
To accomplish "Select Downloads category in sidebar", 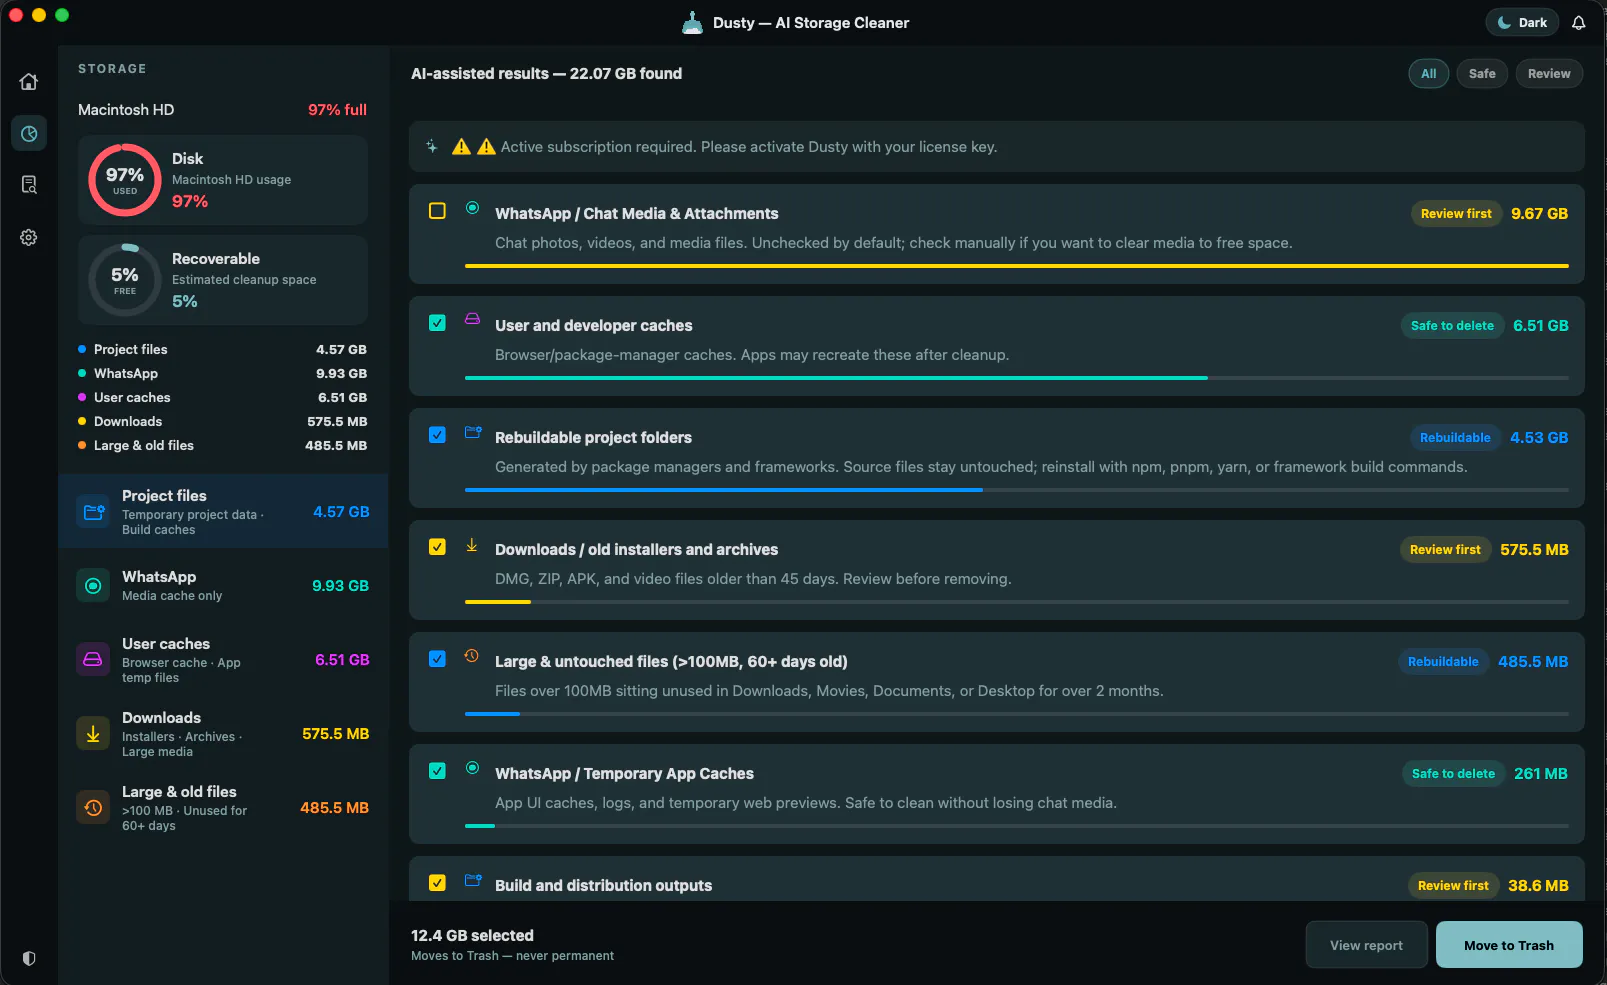I will click(x=223, y=734).
